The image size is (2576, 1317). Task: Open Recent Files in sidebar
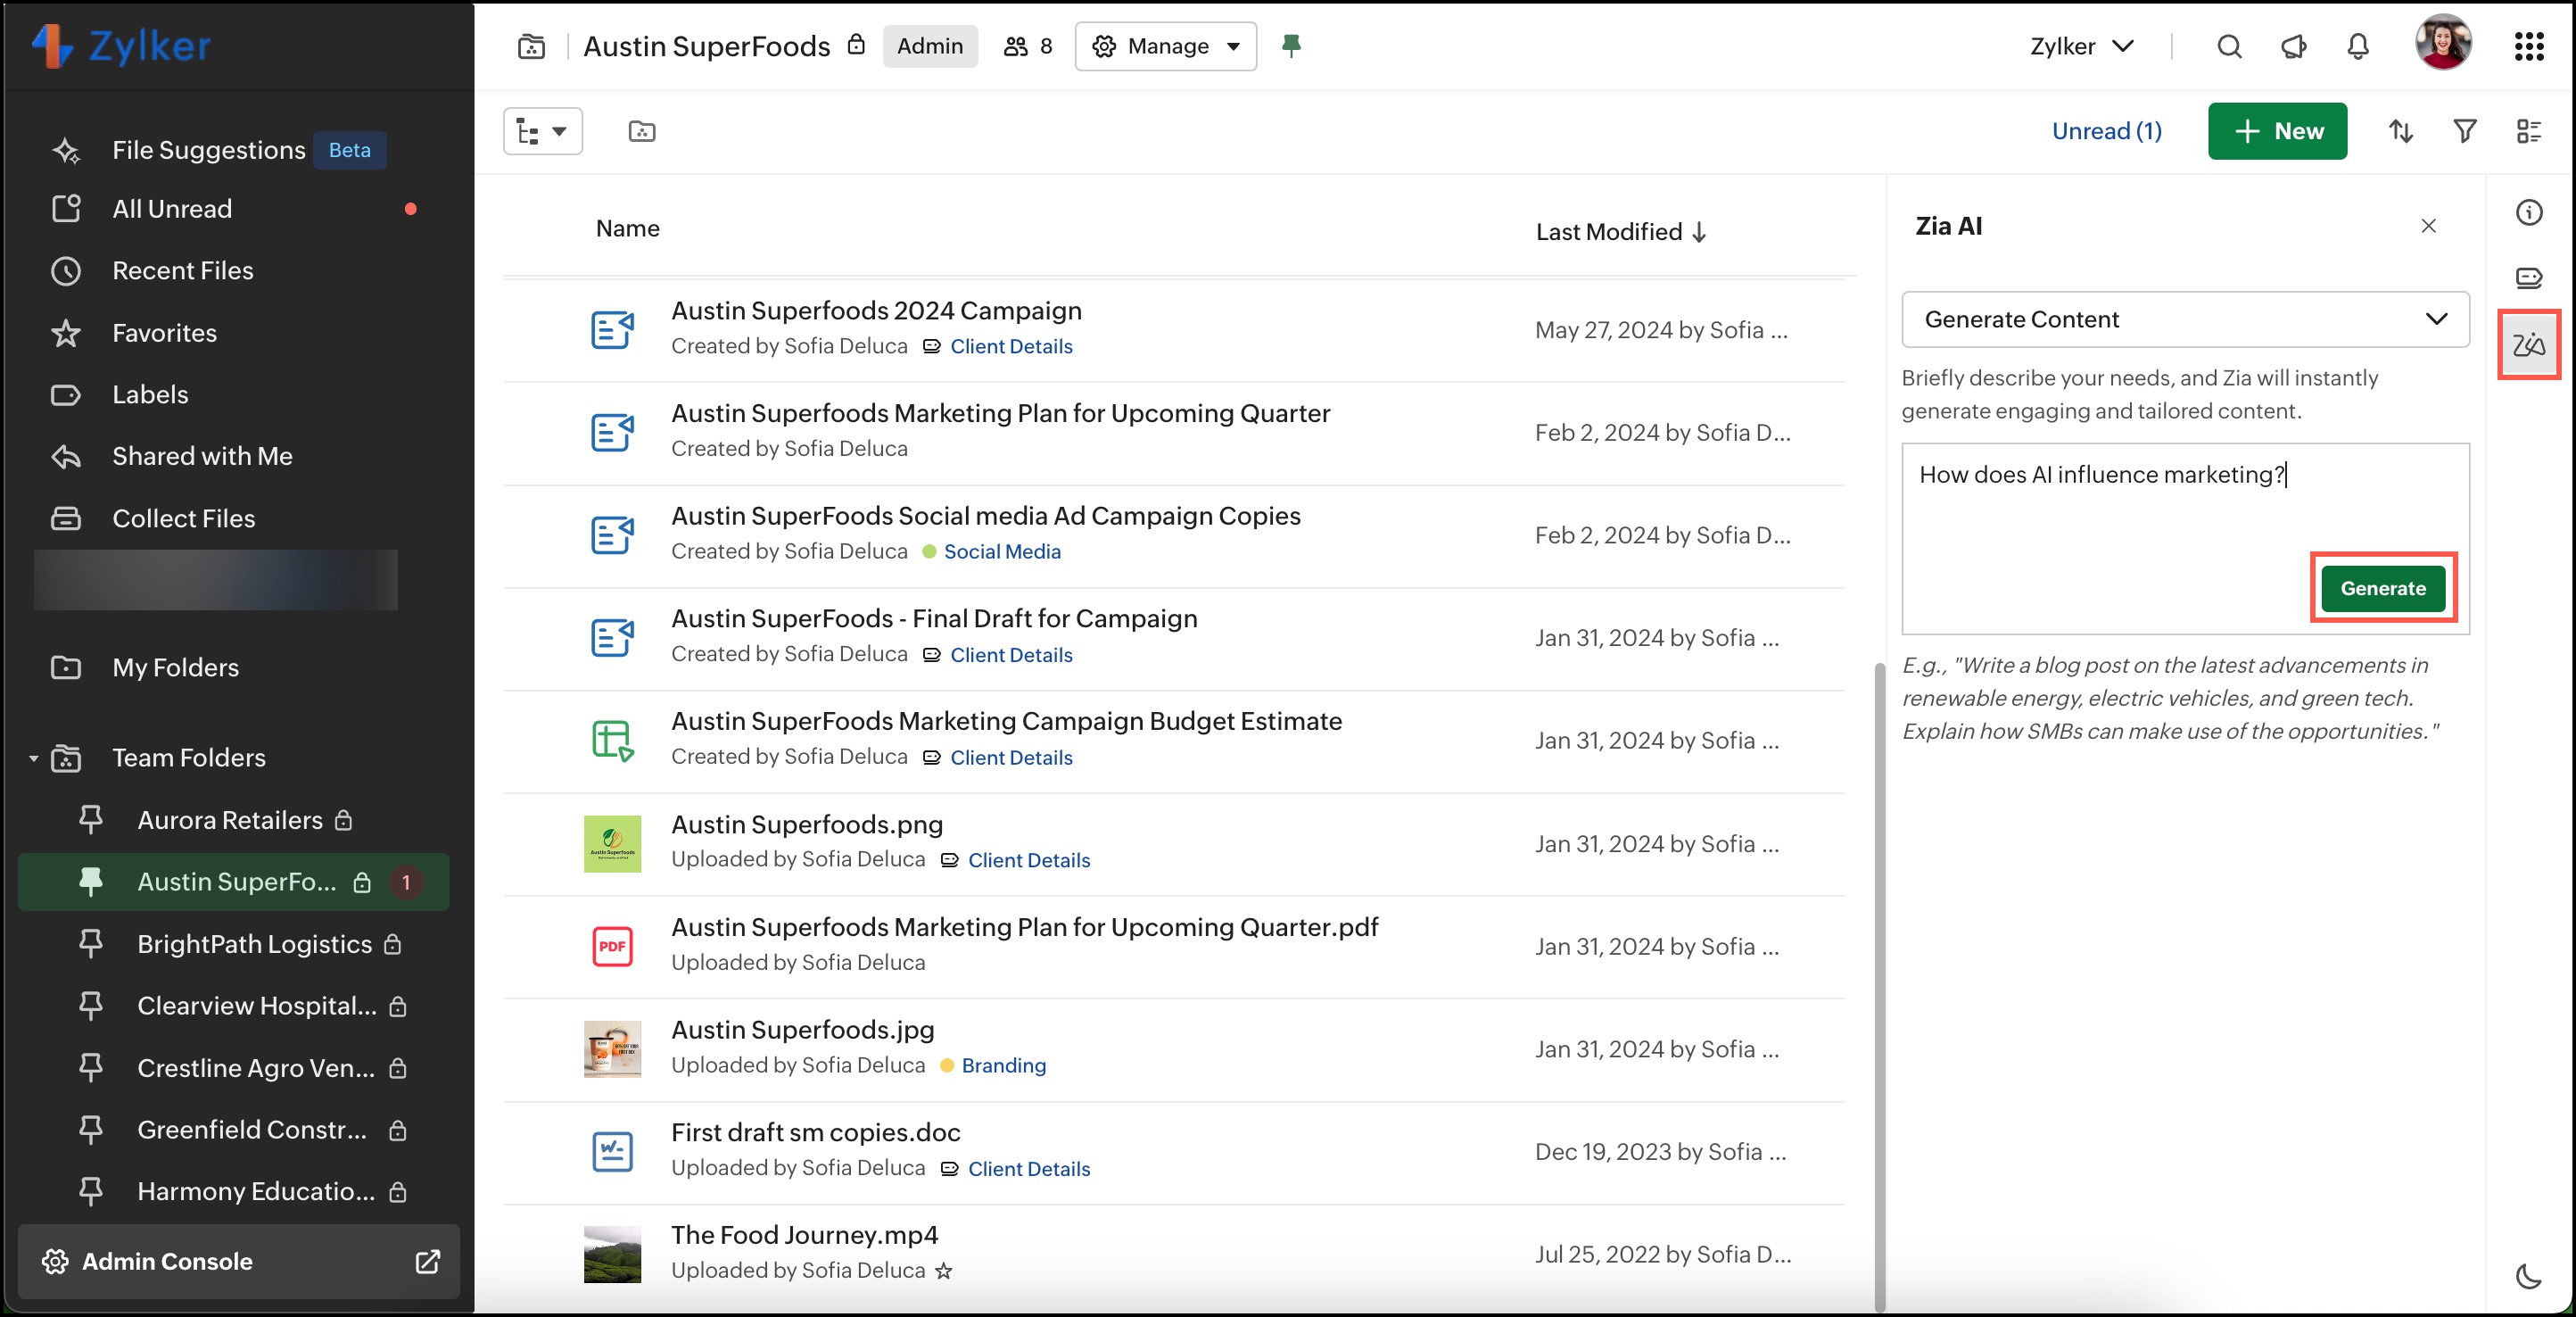[182, 270]
